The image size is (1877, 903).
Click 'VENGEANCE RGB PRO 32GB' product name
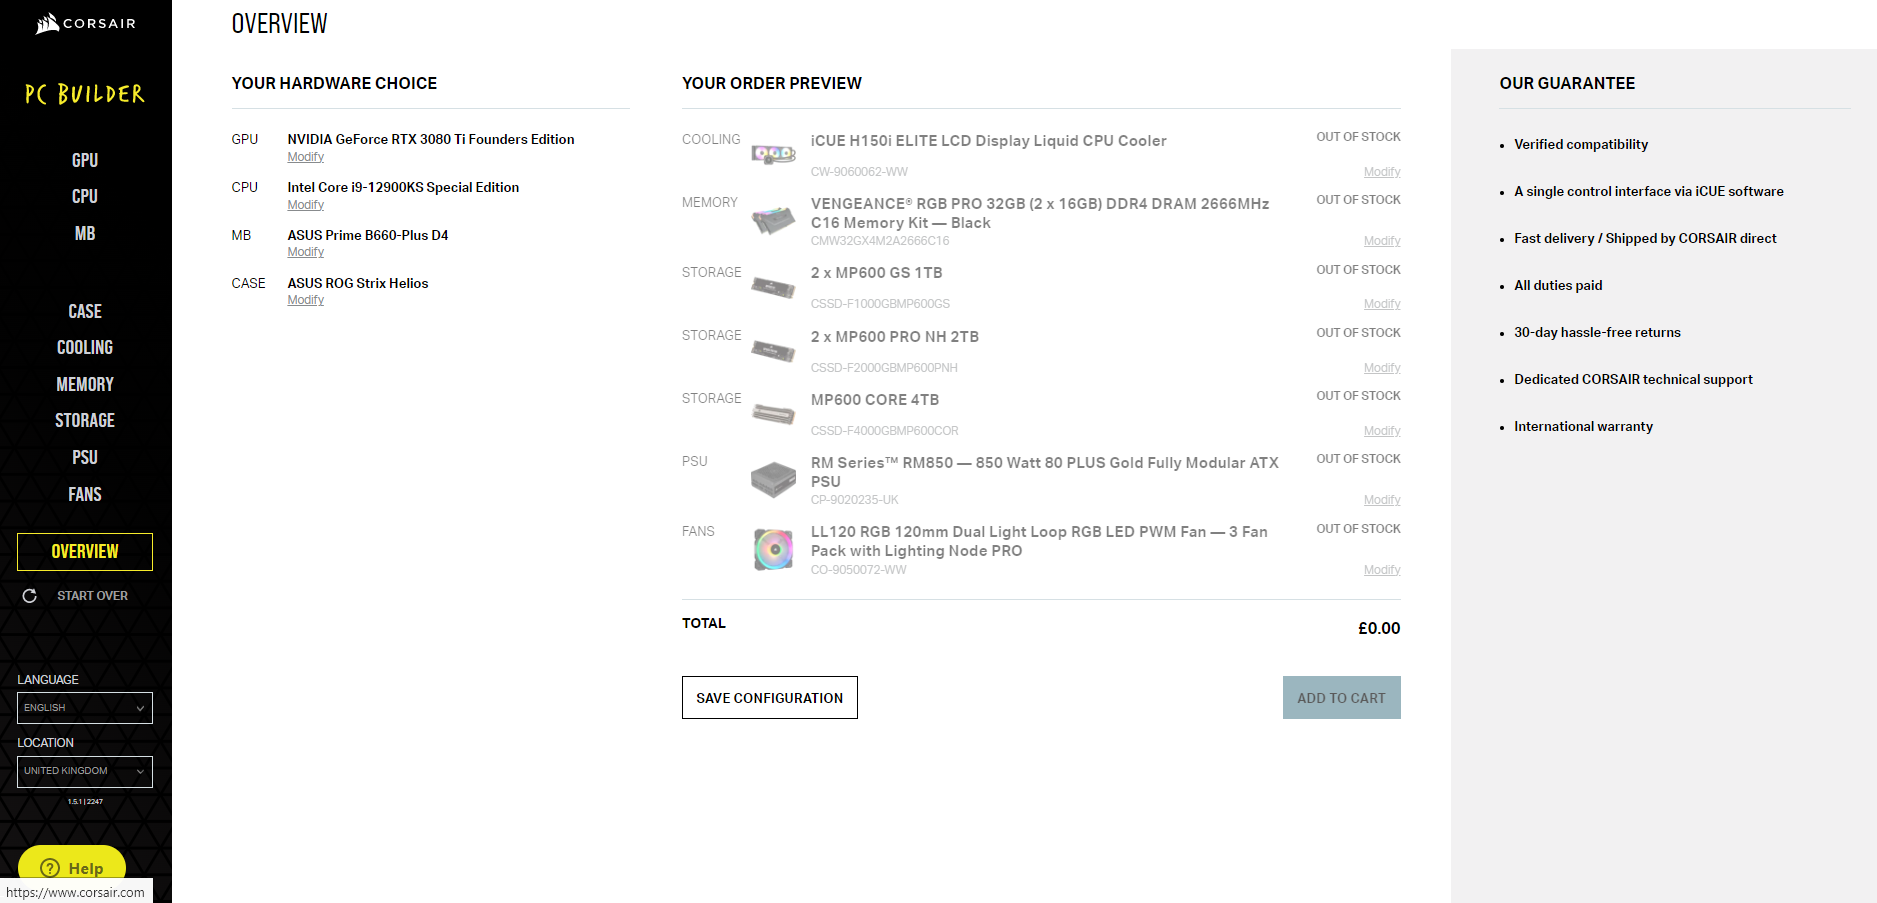click(x=1040, y=213)
